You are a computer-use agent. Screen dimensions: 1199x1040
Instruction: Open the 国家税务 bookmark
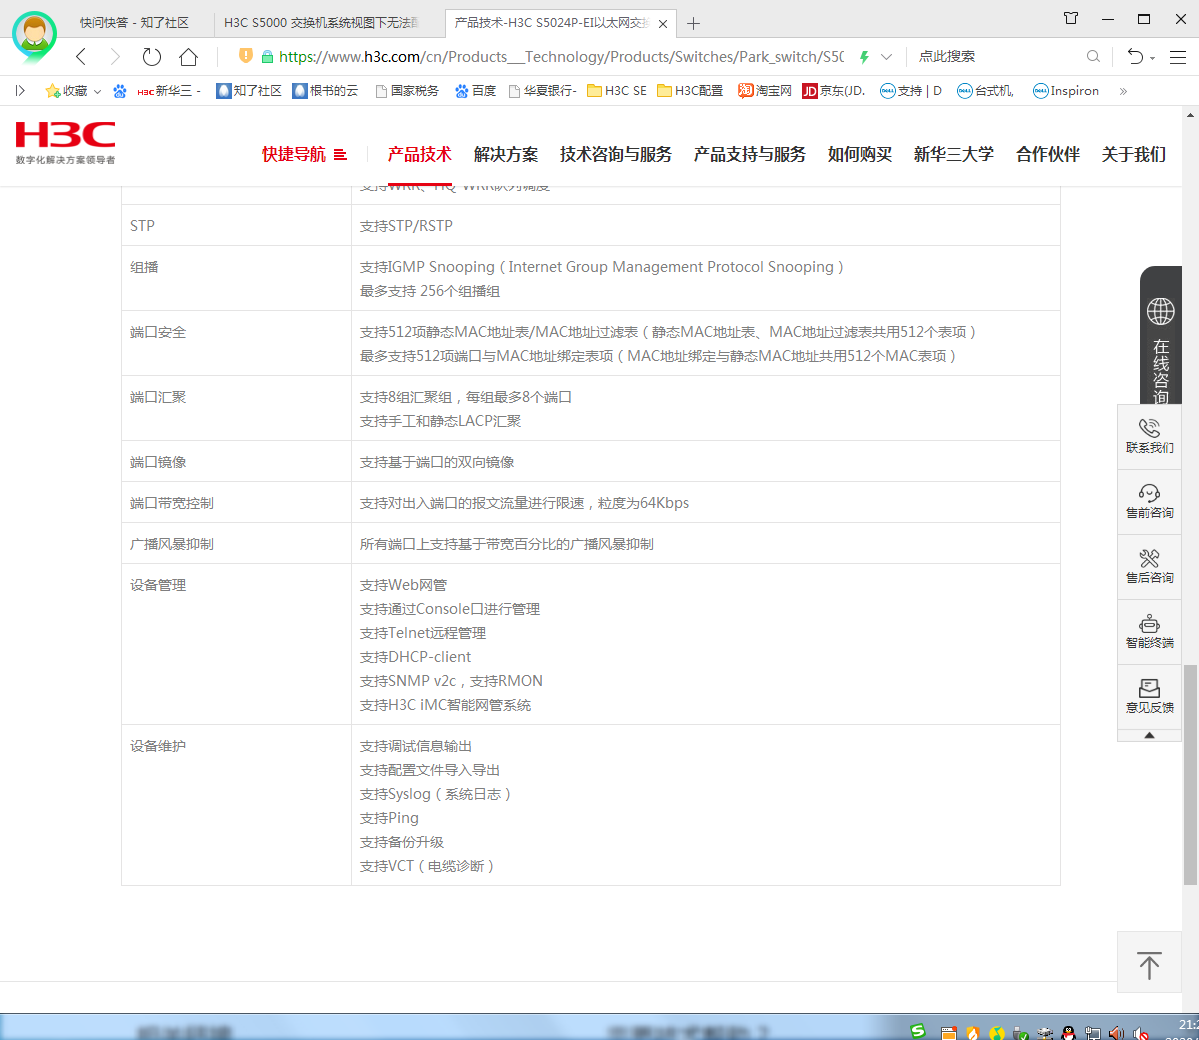click(407, 91)
